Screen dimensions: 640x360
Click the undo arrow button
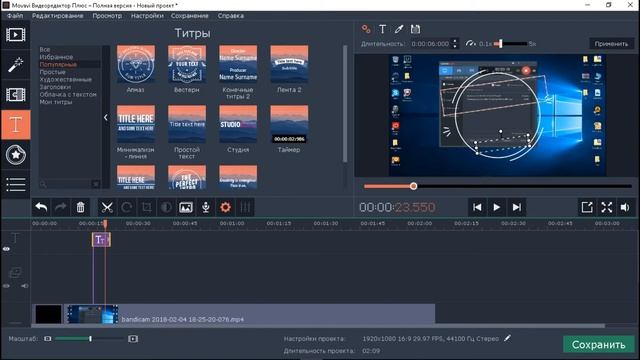(x=41, y=207)
